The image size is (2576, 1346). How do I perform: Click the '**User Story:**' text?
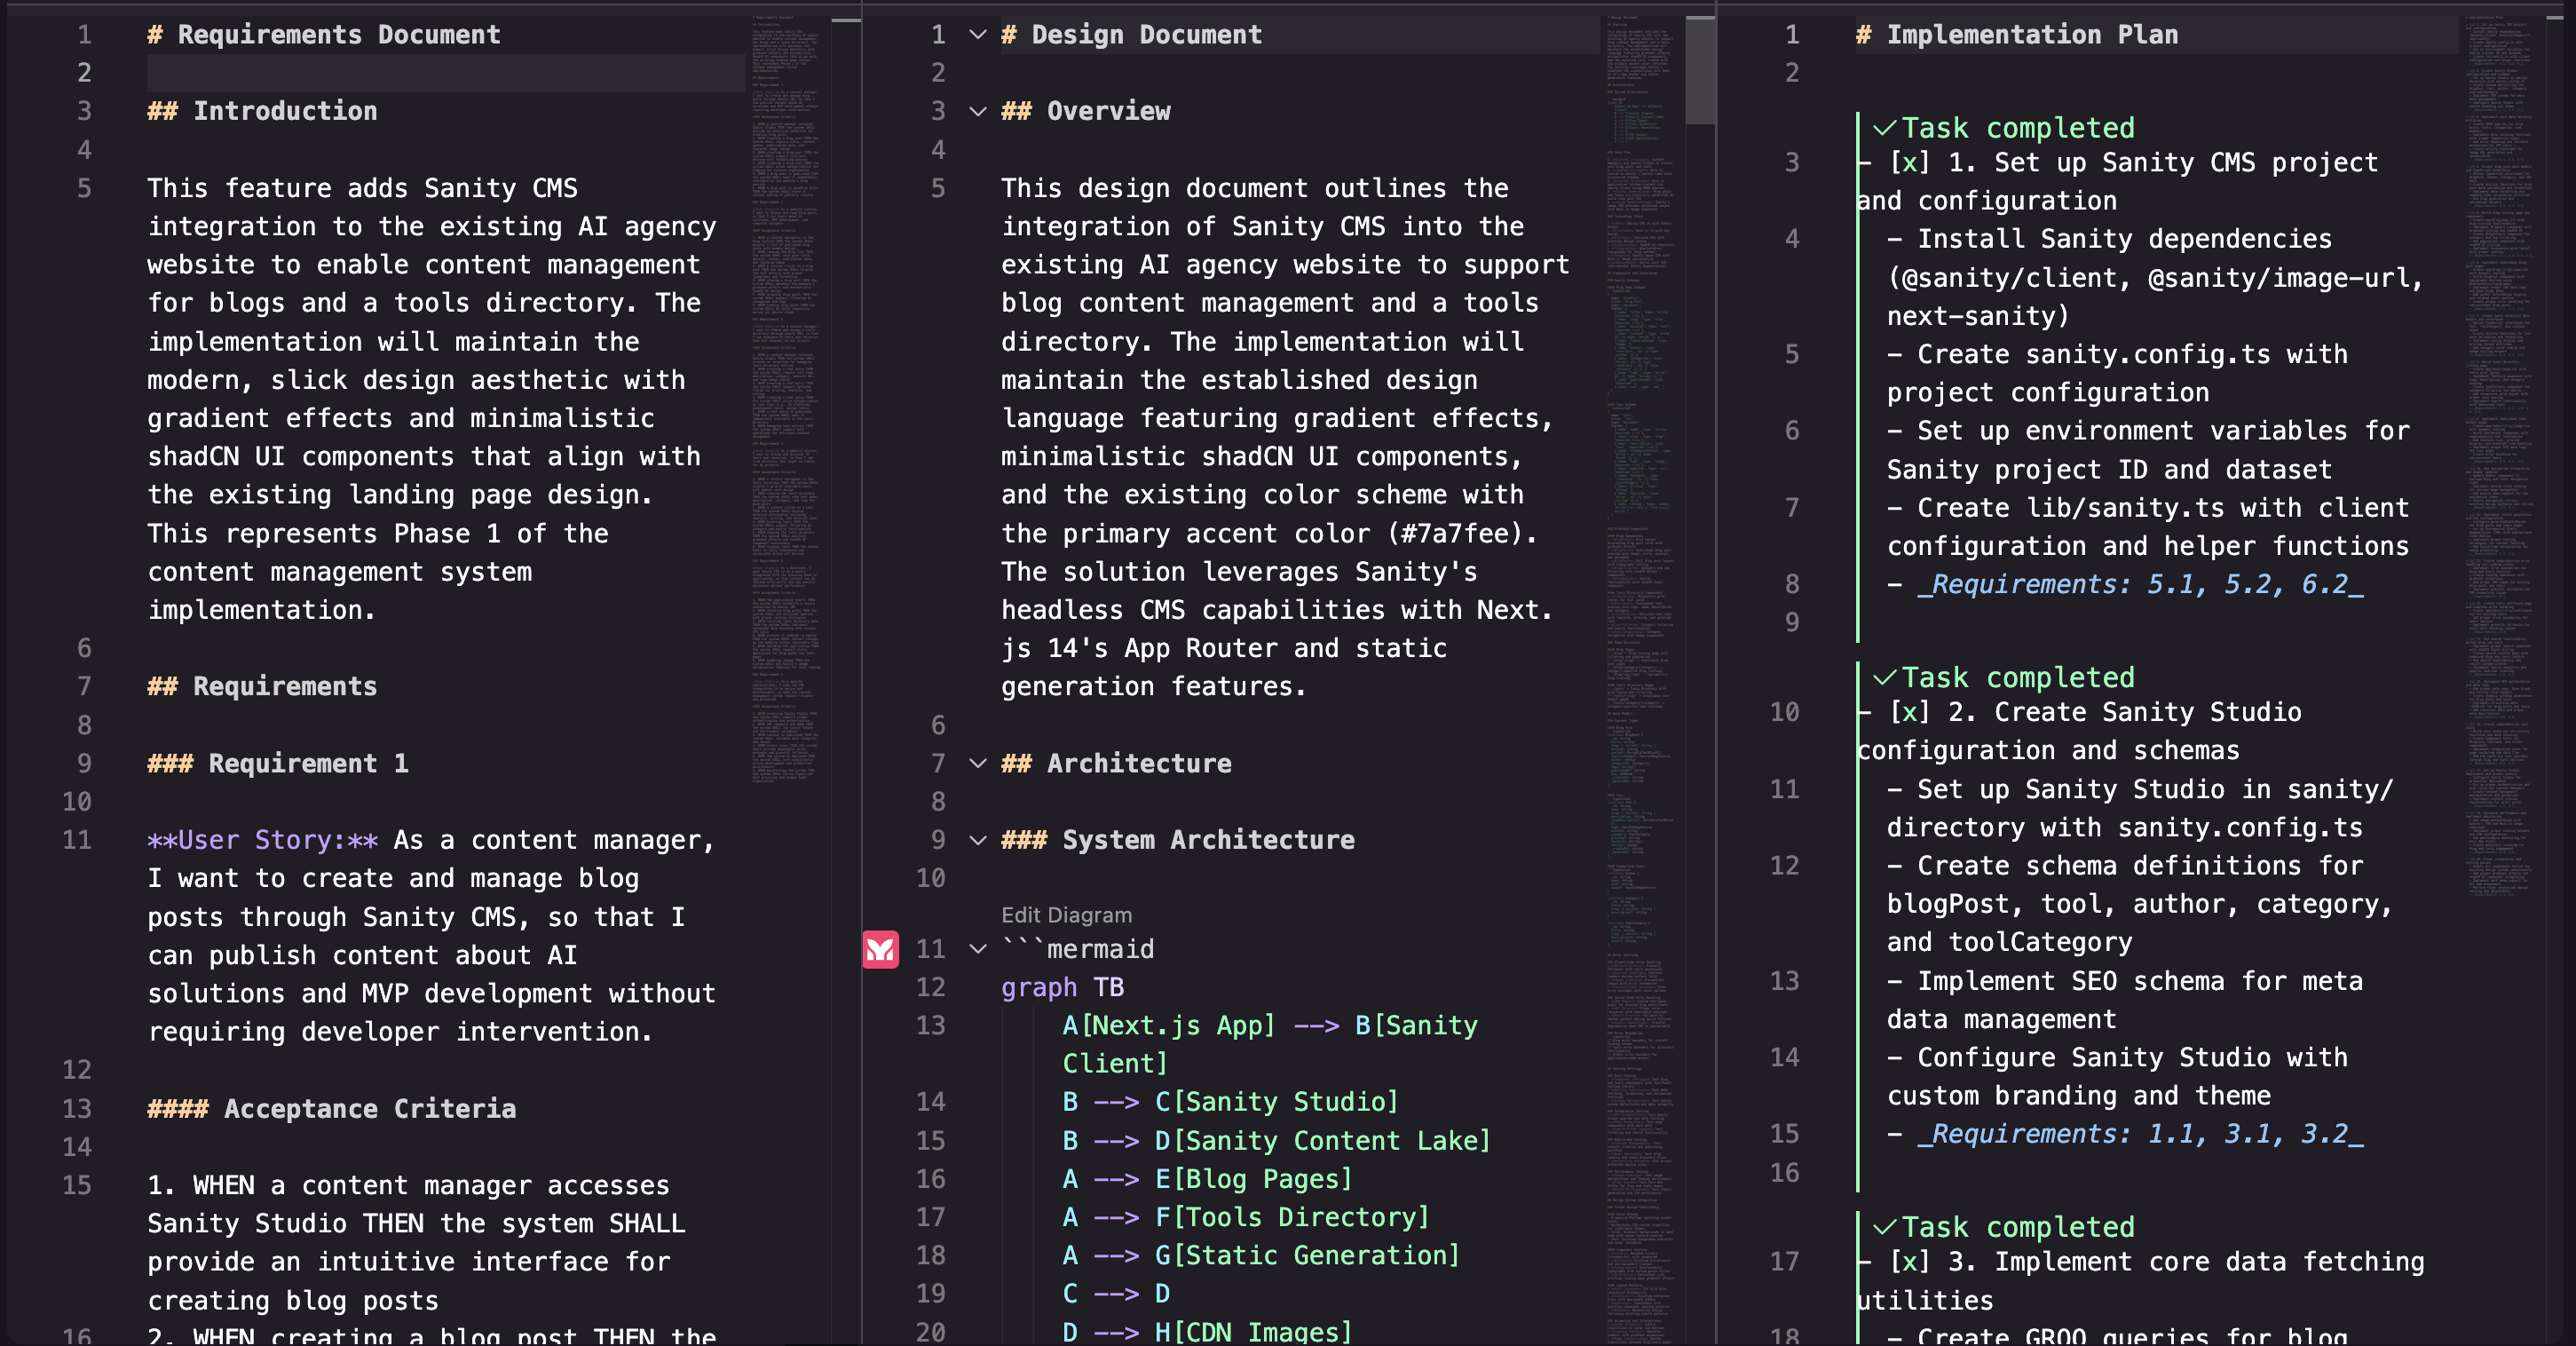click(263, 840)
